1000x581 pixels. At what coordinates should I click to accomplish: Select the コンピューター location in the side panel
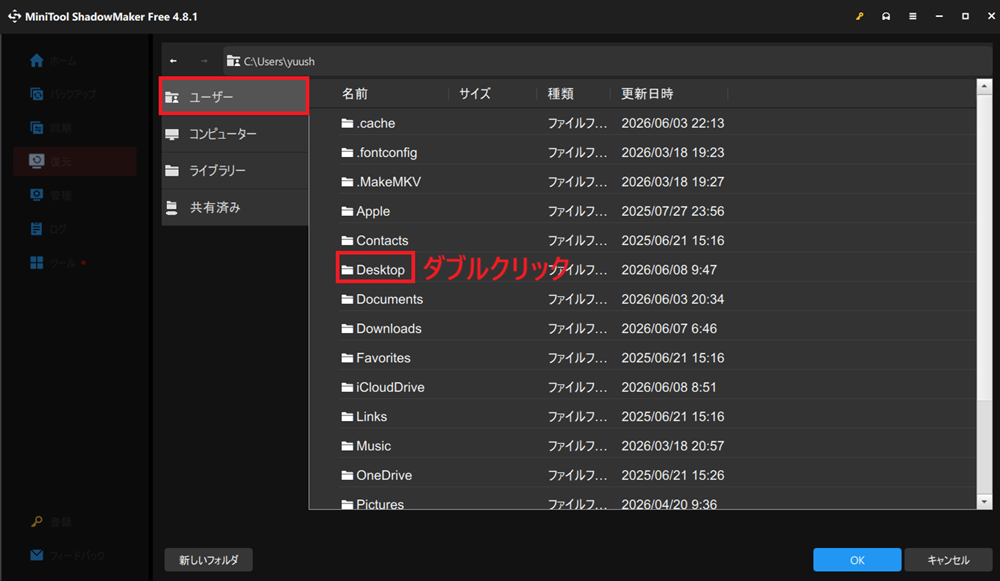[234, 134]
